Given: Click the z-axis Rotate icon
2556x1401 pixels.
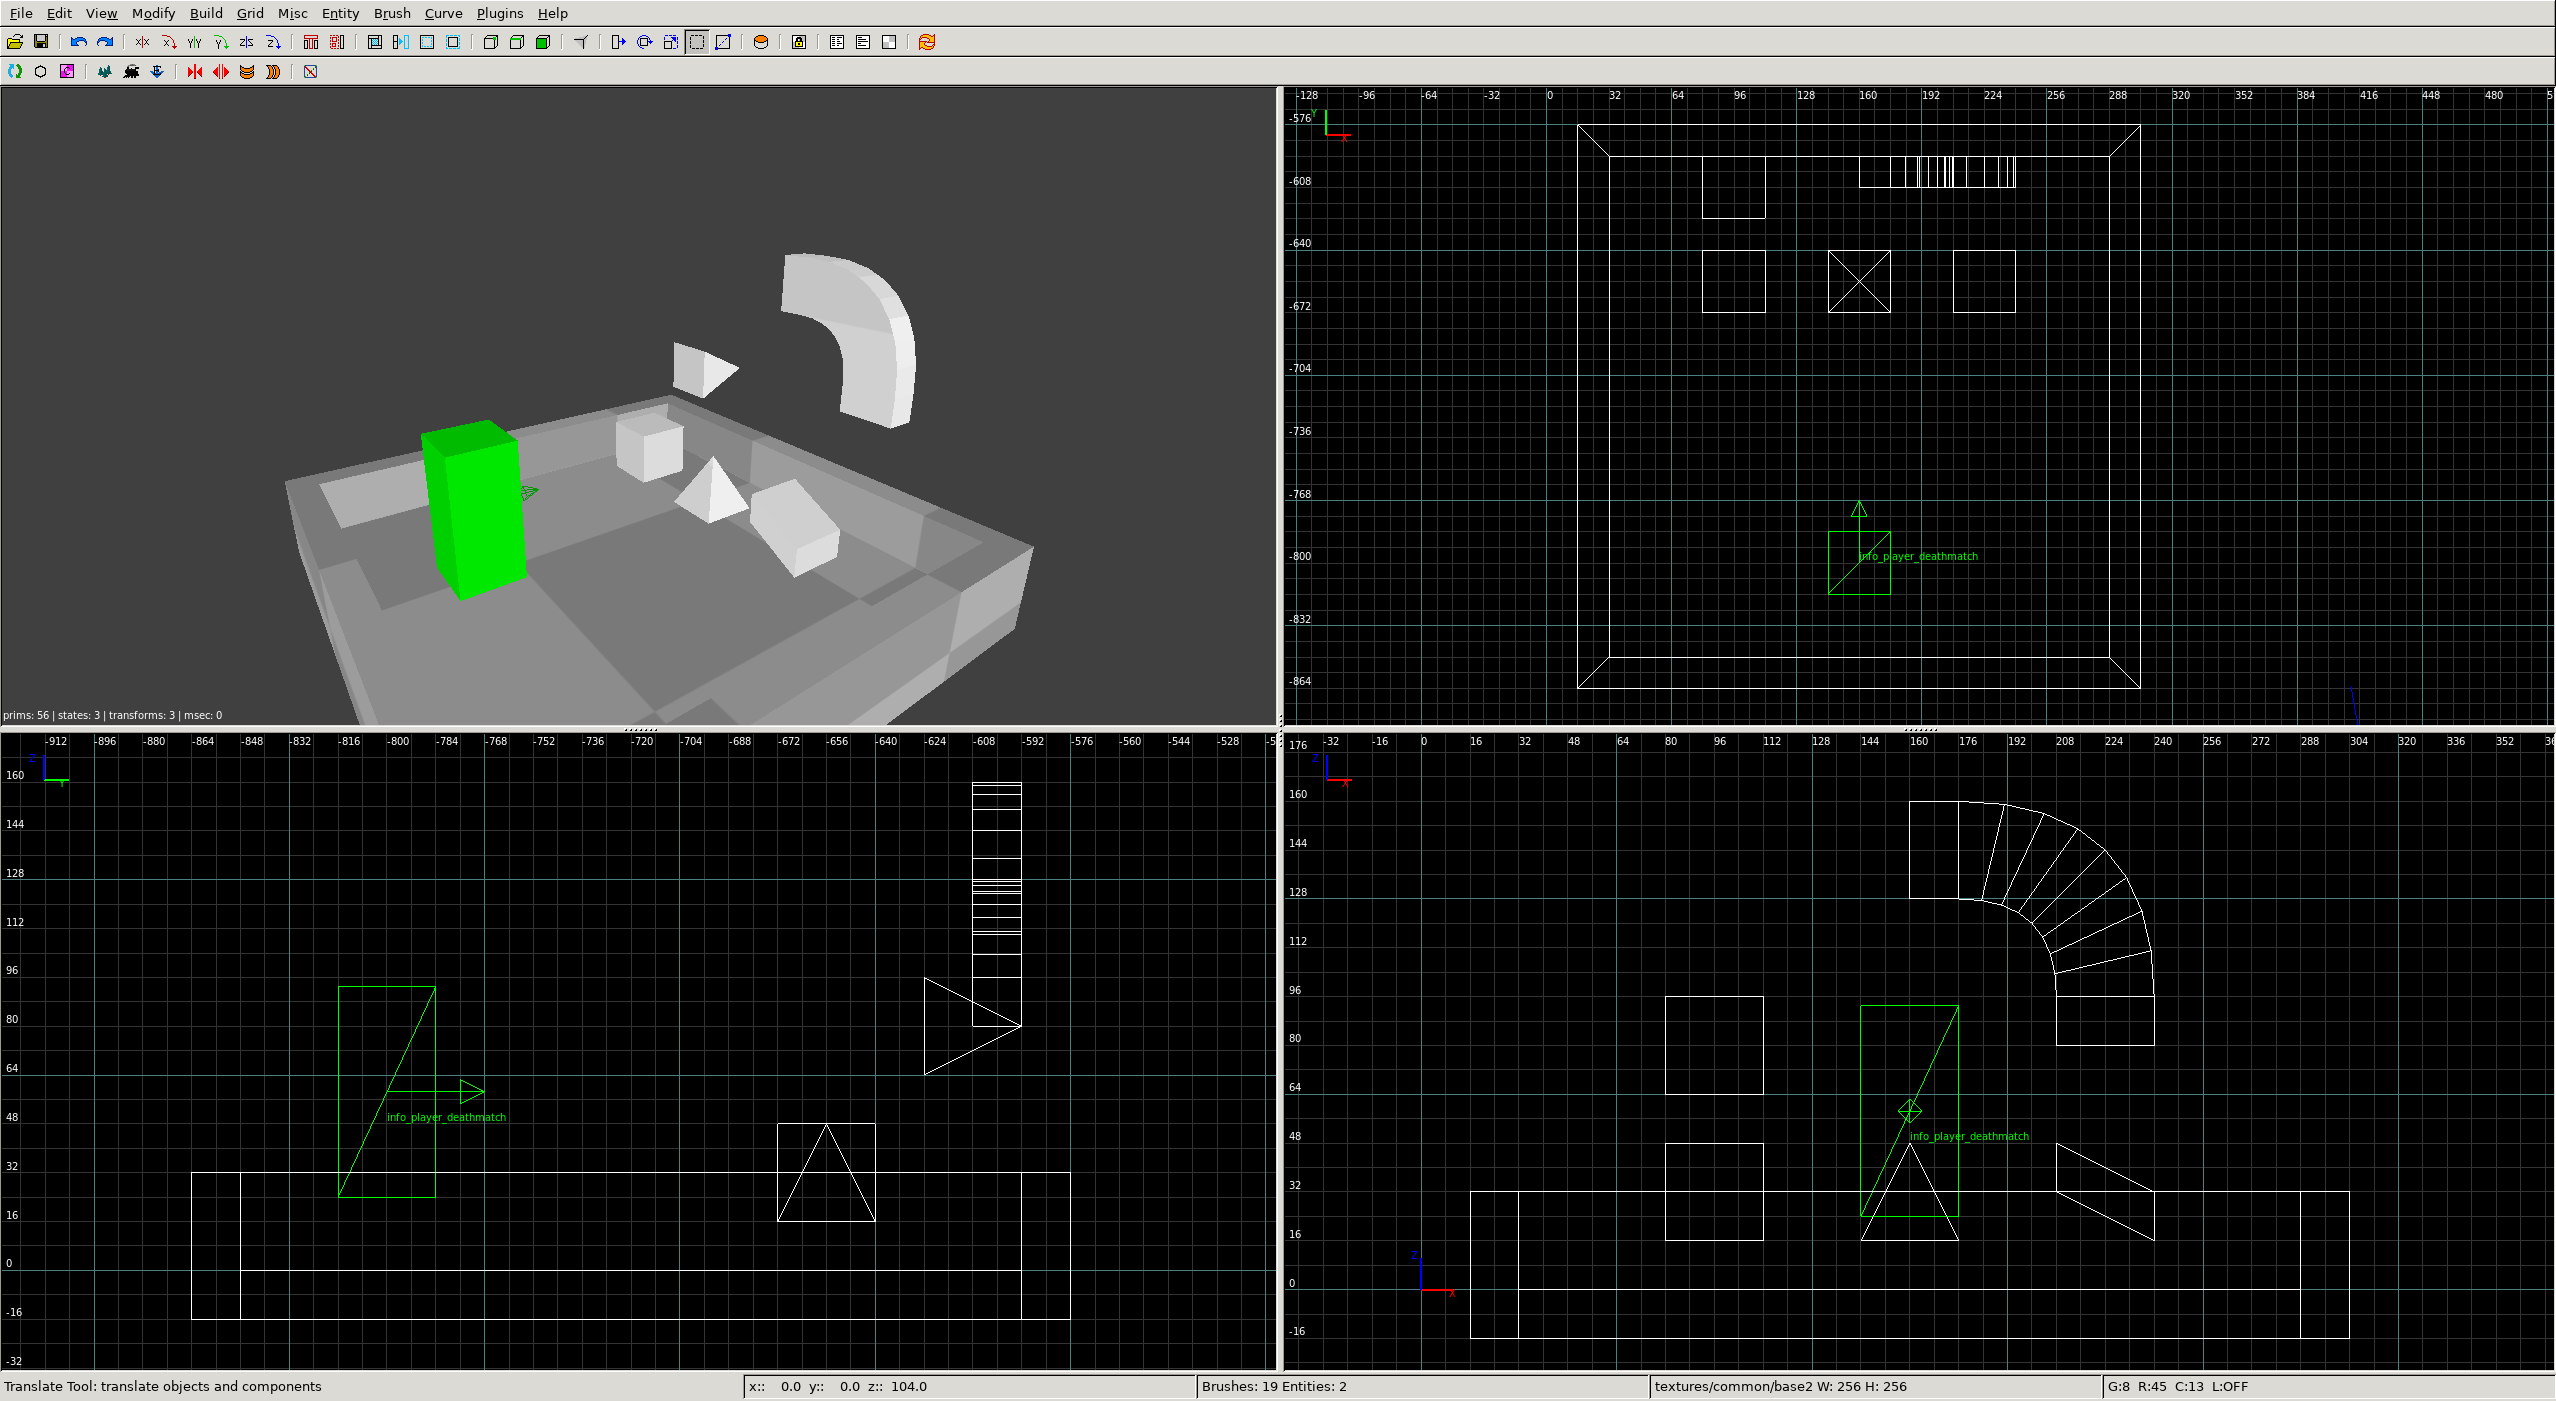Looking at the screenshot, I should [x=273, y=42].
